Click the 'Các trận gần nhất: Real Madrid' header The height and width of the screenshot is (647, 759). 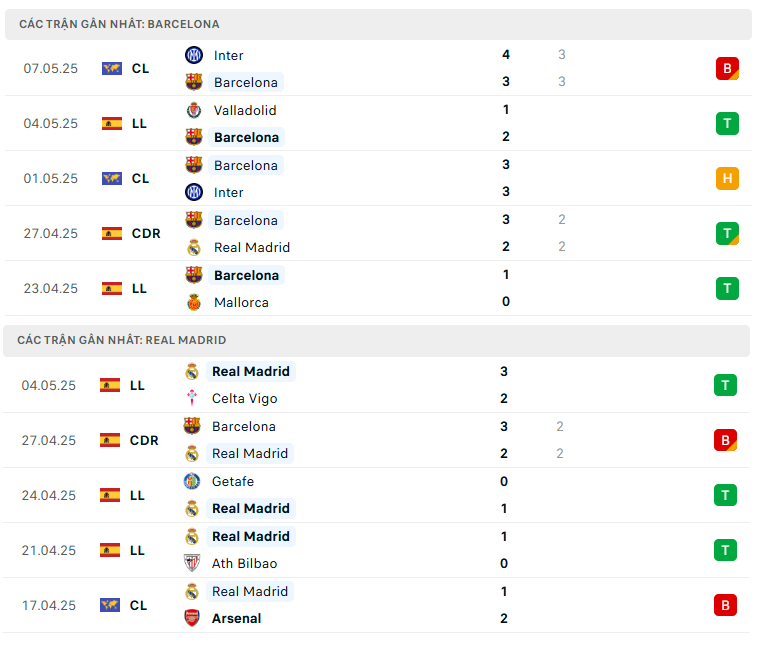[122, 340]
